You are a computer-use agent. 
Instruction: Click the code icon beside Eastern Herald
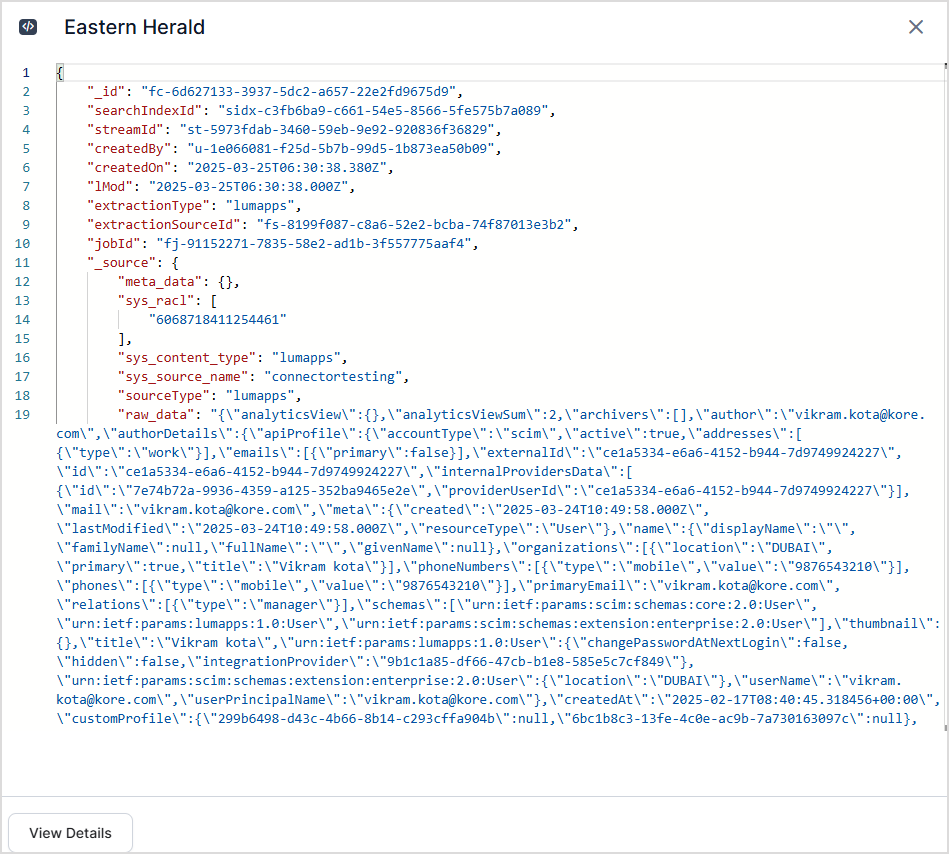click(x=28, y=27)
